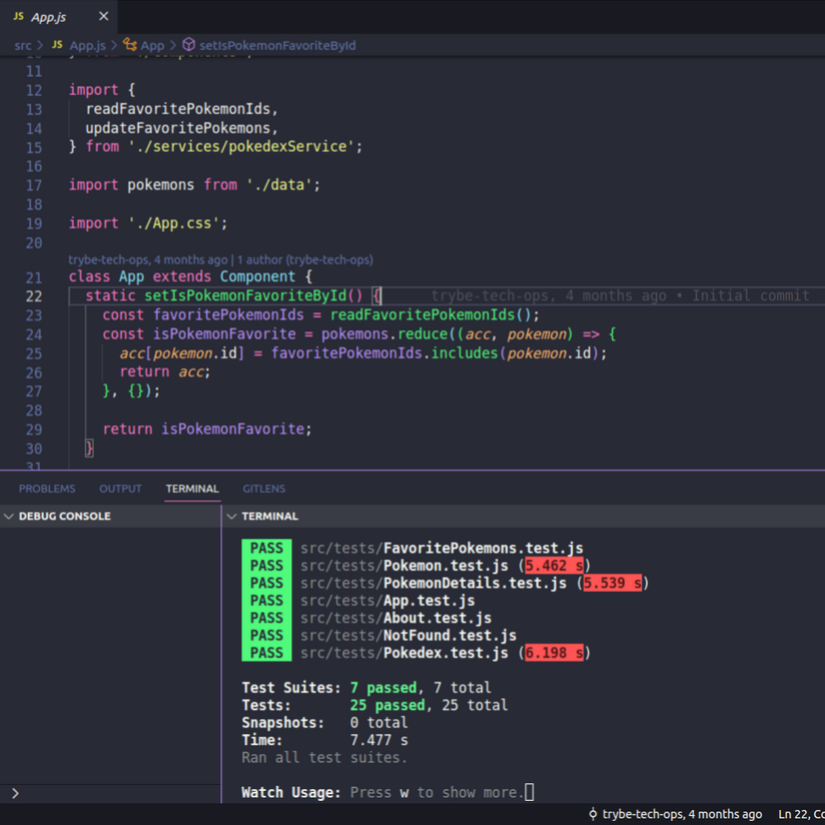The height and width of the screenshot is (825, 825).
Task: Collapse the DEBUG CONSOLE section
Action: 8,517
